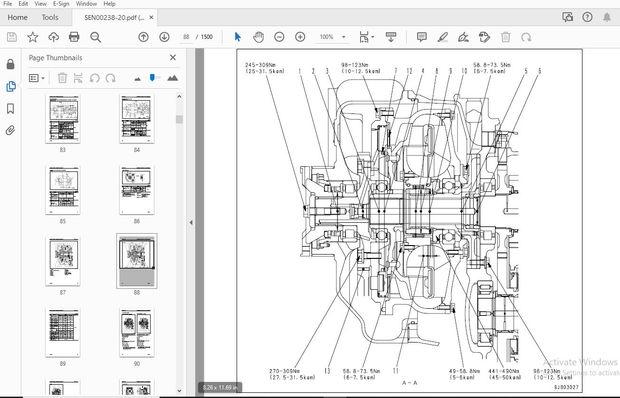Choose the selection arrow tool
620x398 pixels.
click(x=237, y=37)
